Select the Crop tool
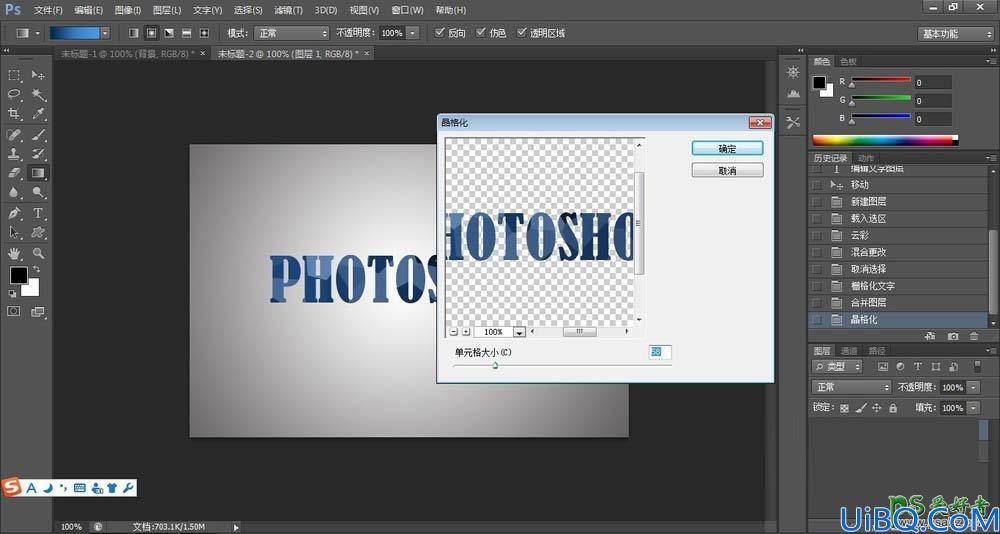 coord(14,114)
